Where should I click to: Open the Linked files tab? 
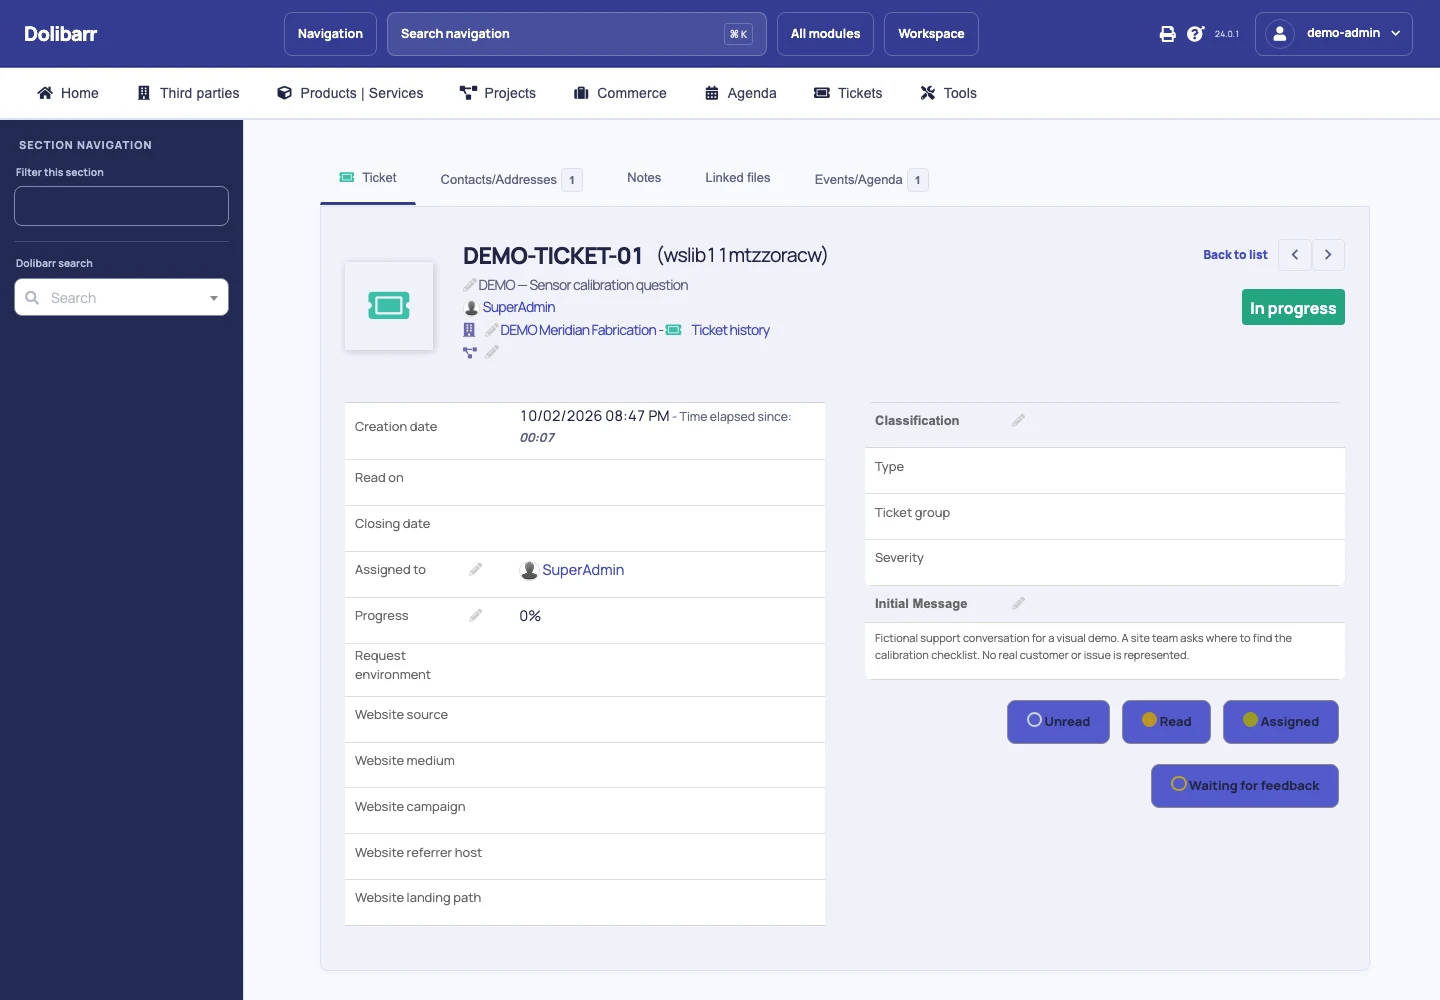point(738,178)
